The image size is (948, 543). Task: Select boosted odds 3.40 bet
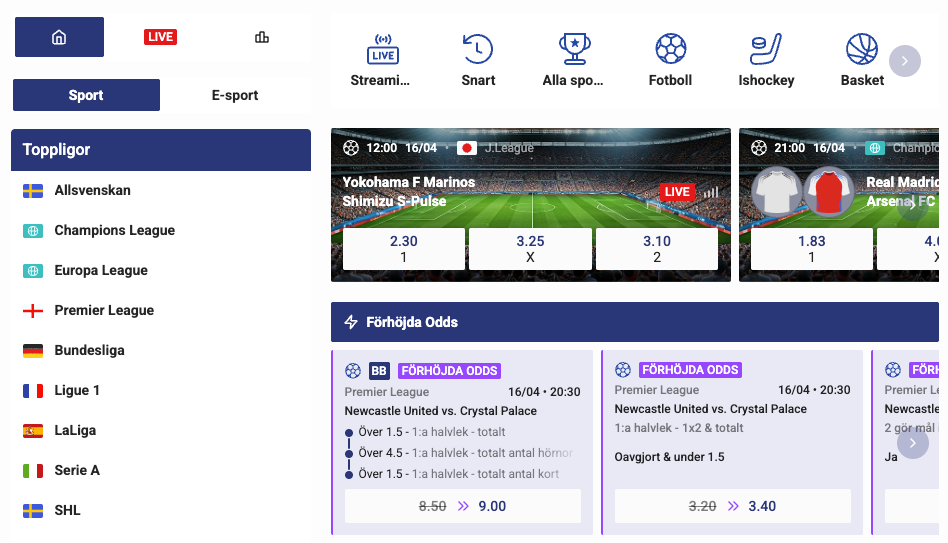733,506
